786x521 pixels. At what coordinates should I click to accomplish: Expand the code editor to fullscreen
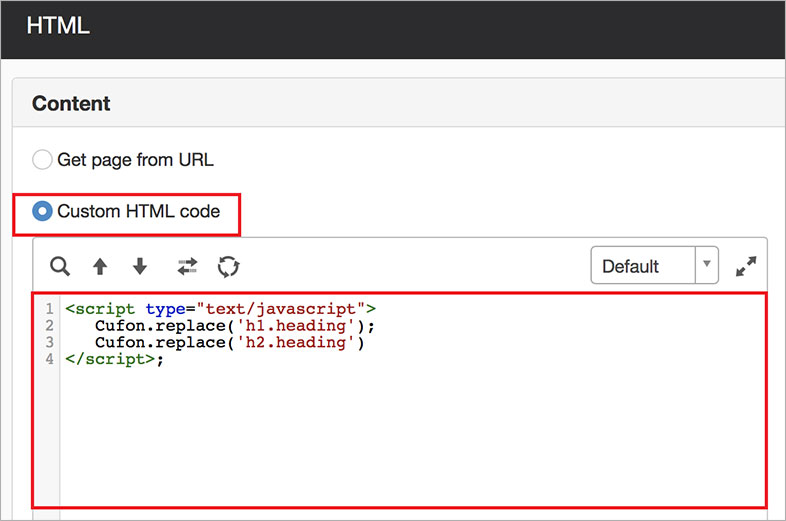click(x=746, y=267)
